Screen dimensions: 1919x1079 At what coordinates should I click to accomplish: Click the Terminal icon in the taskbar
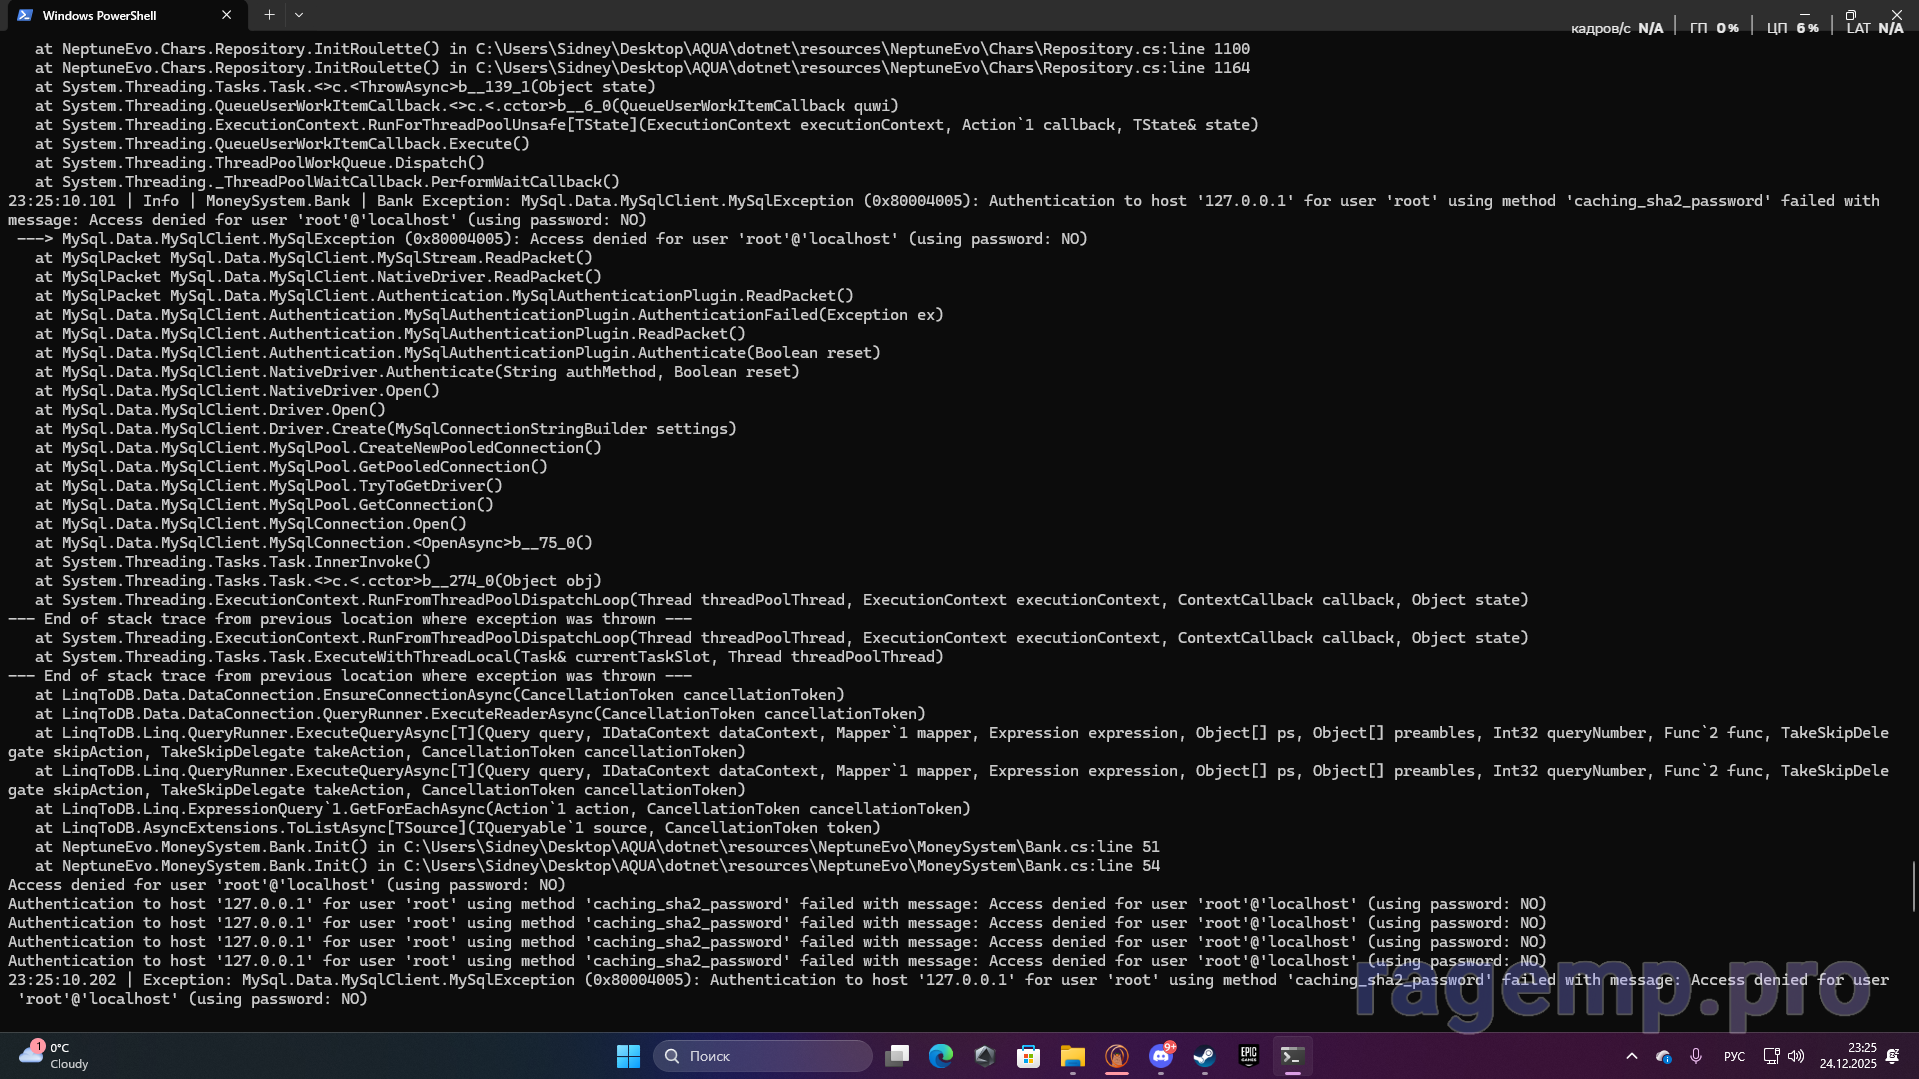[1292, 1056]
